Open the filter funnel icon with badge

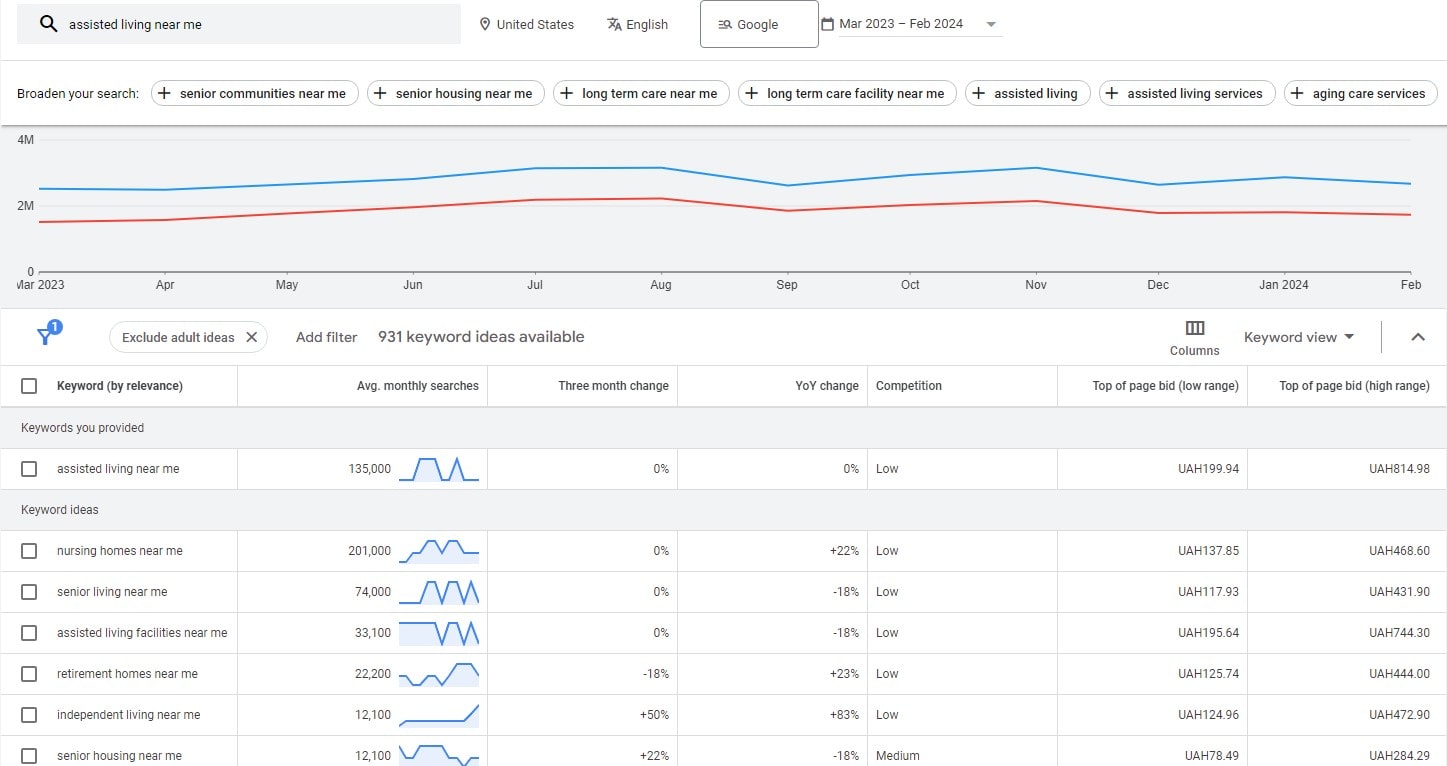click(47, 335)
